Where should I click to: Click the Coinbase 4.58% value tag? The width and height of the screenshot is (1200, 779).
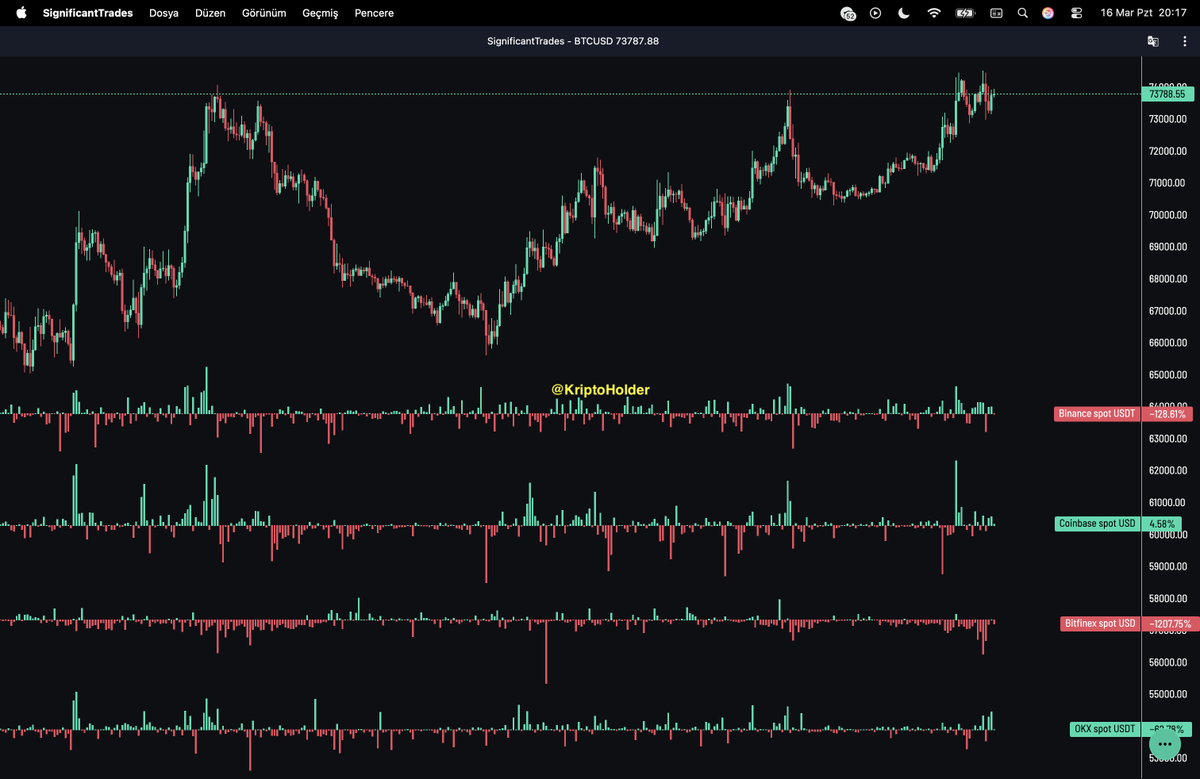[x=1162, y=523]
